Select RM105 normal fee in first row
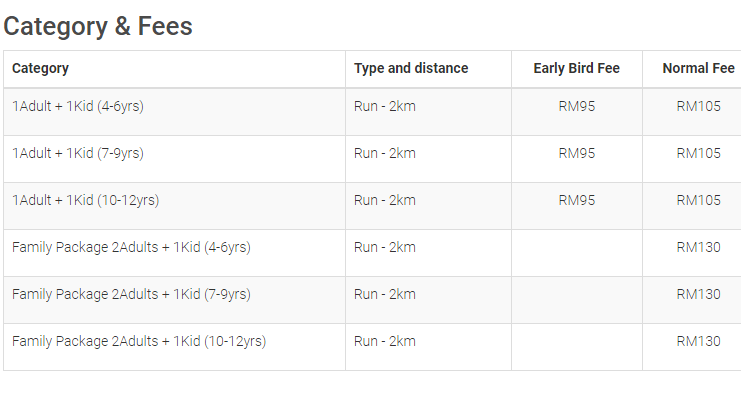Image resolution: width=741 pixels, height=394 pixels. 698,106
